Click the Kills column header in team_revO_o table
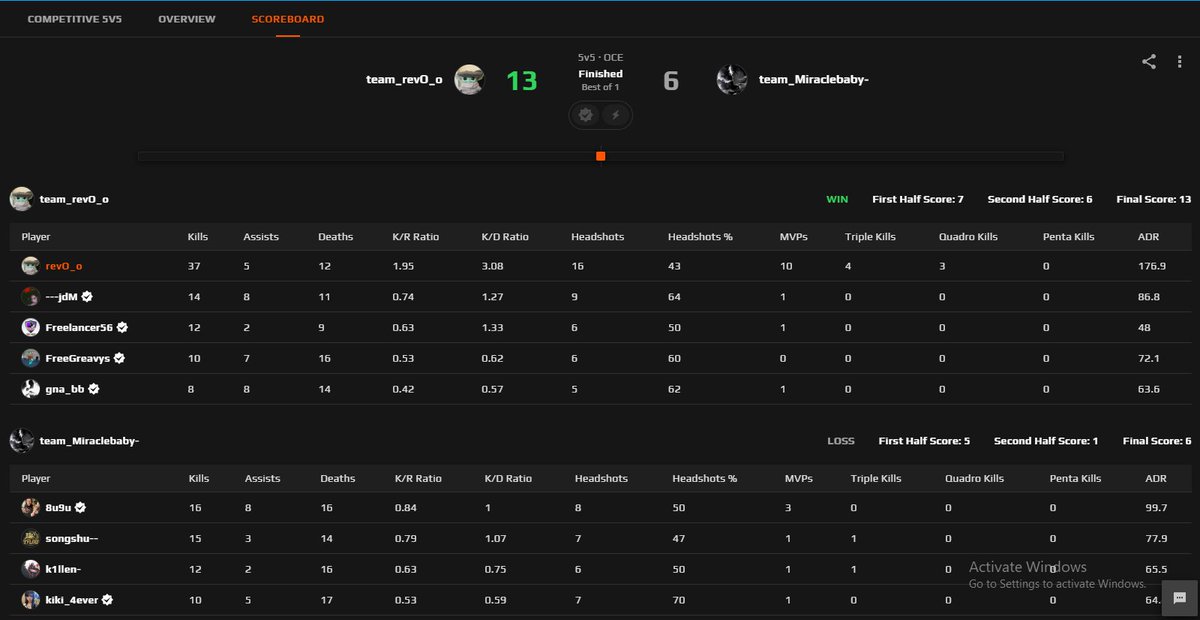 tap(198, 237)
